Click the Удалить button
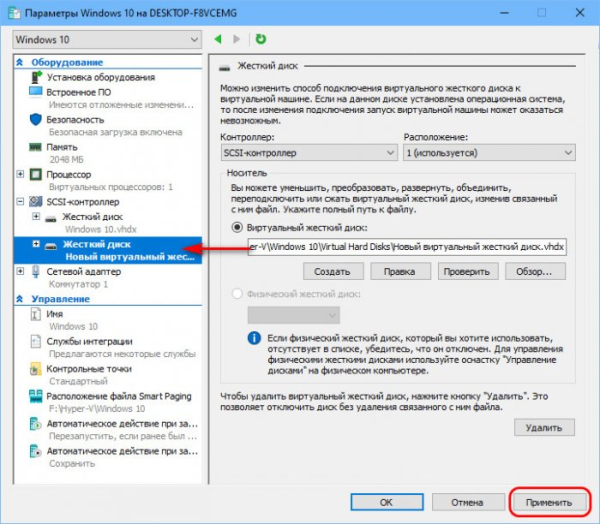The height and width of the screenshot is (524, 600). pyautogui.click(x=545, y=428)
